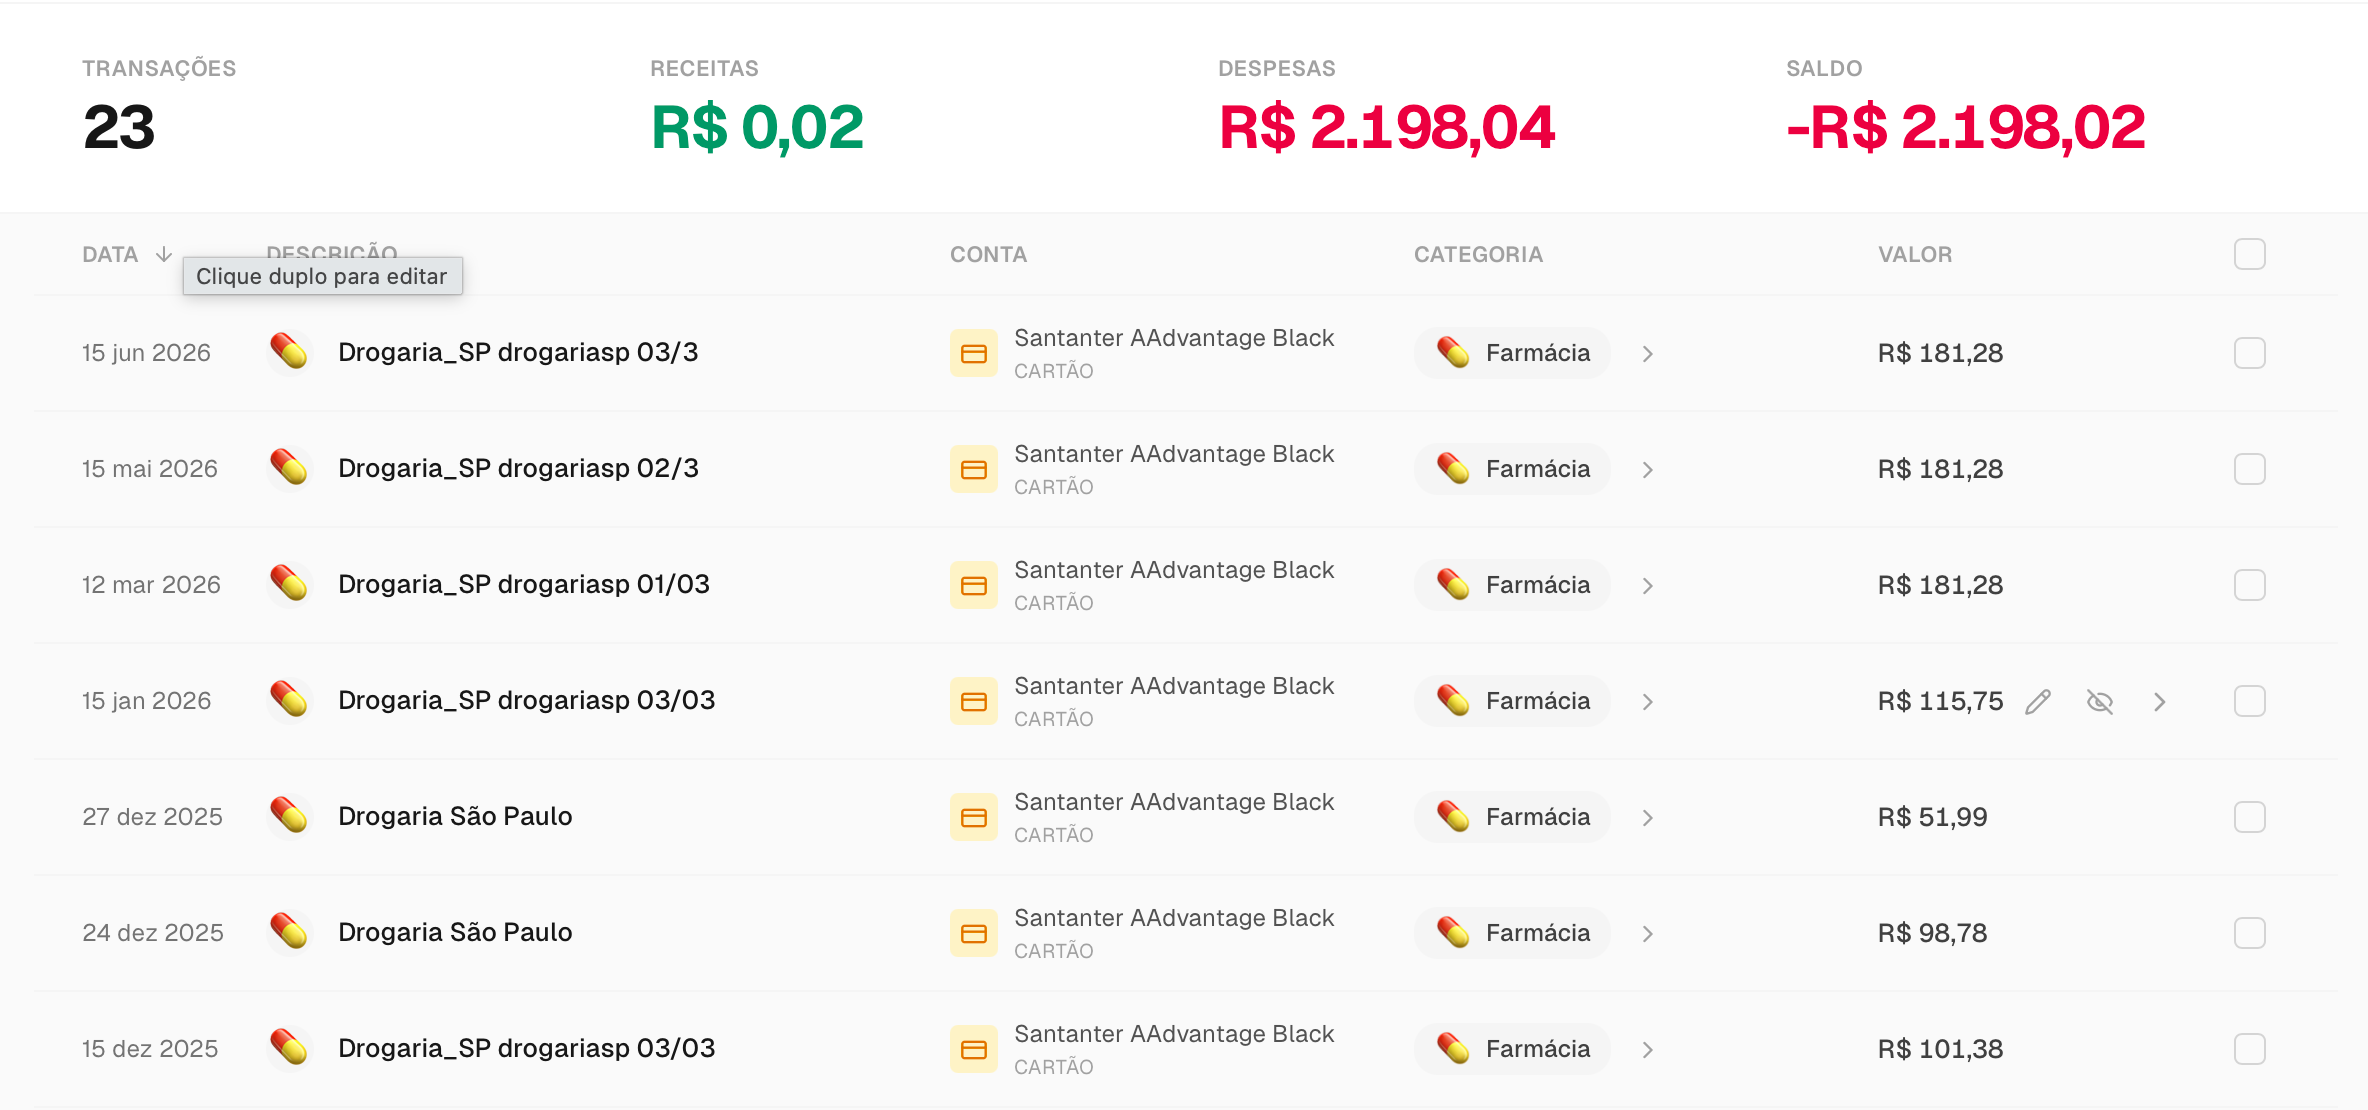Image resolution: width=2368 pixels, height=1110 pixels.
Task: Click pill icon of 15 jun 2026 transaction
Action: click(290, 352)
